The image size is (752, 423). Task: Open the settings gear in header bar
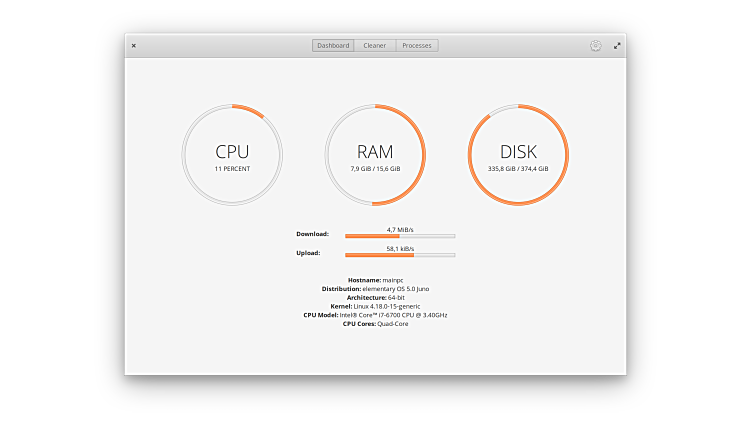[595, 45]
